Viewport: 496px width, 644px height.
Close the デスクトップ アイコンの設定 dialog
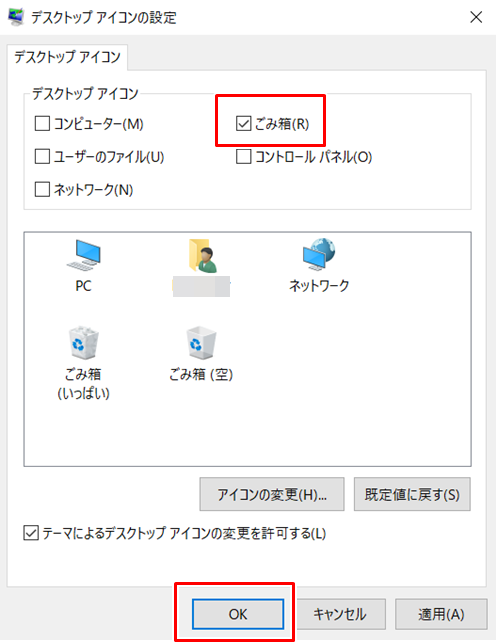476,17
